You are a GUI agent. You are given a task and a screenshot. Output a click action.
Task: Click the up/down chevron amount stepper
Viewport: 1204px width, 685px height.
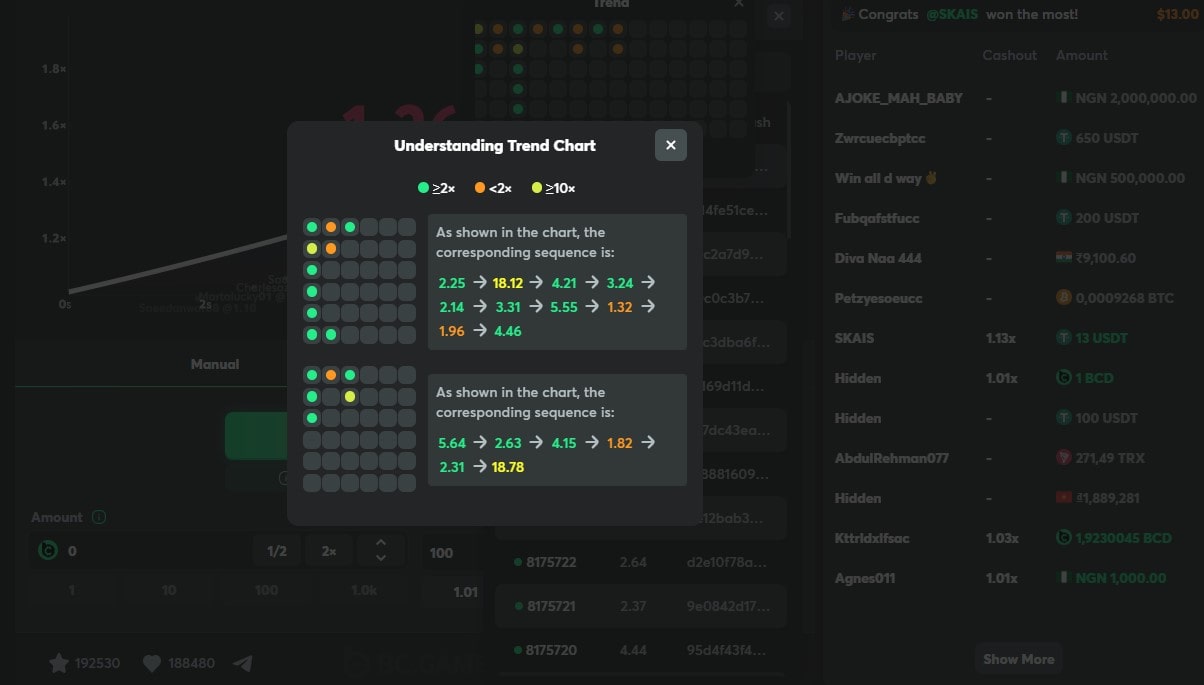(380, 551)
